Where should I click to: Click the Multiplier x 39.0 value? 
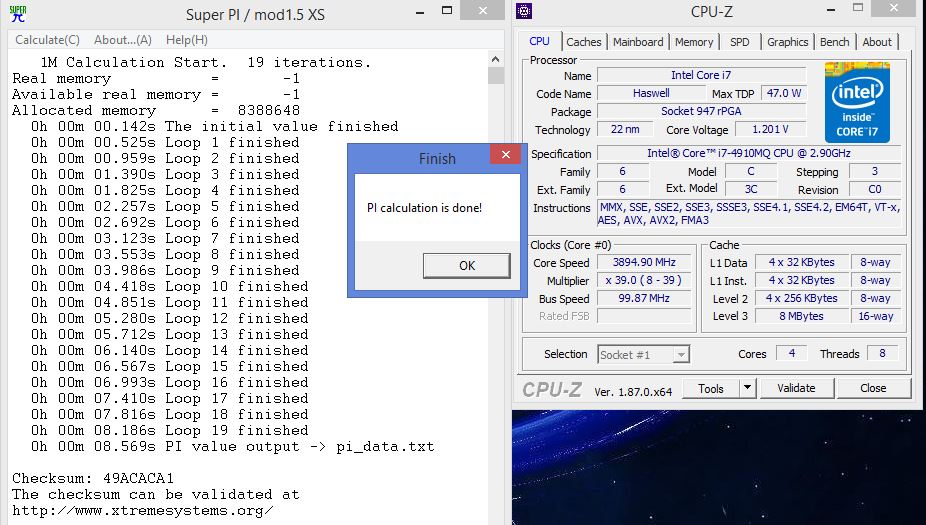644,281
